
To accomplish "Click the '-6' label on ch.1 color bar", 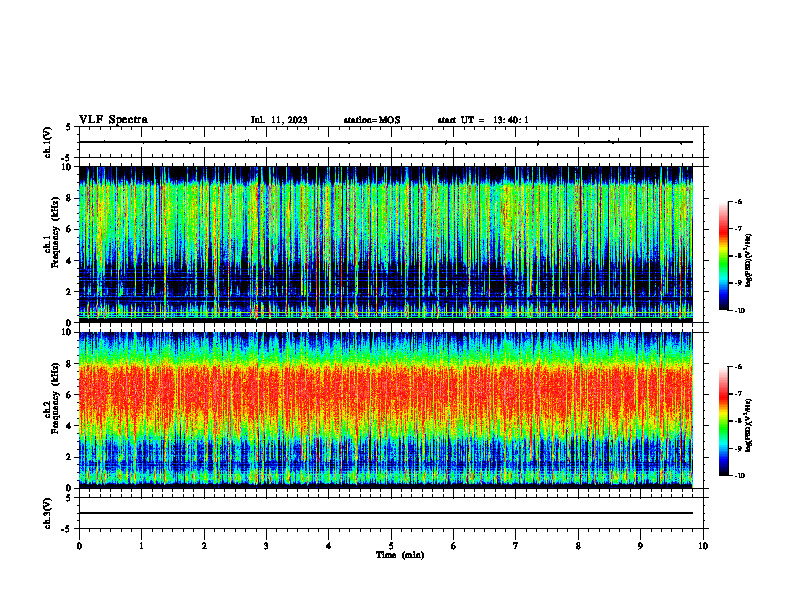I will [x=738, y=201].
